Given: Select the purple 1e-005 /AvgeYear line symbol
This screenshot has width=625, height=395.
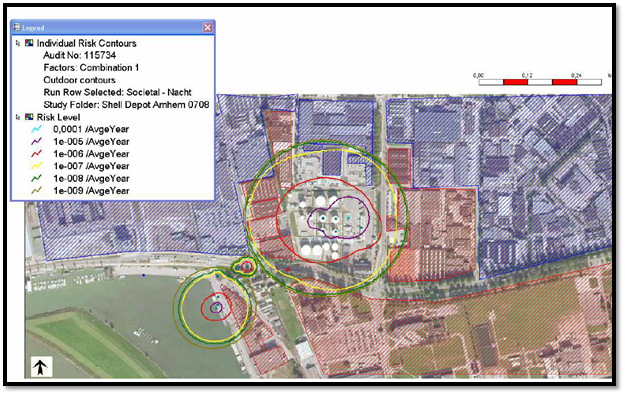Looking at the screenshot, I should [x=37, y=141].
